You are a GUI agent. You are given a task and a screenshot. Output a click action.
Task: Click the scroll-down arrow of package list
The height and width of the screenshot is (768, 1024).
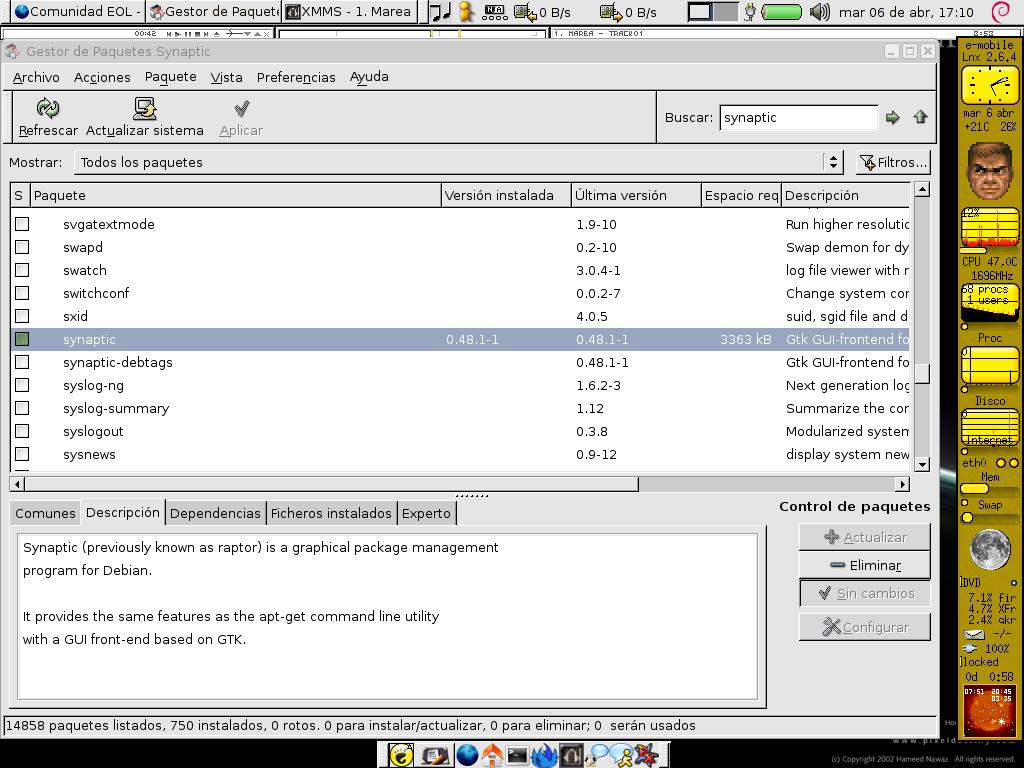(921, 465)
